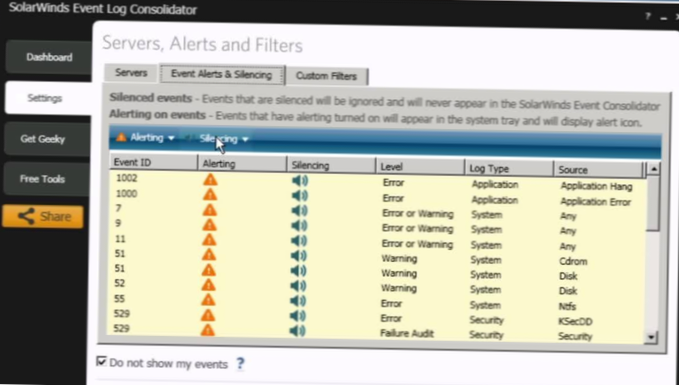This screenshot has height=385, width=679.
Task: Uncheck Do not show my events
Action: pyautogui.click(x=101, y=361)
